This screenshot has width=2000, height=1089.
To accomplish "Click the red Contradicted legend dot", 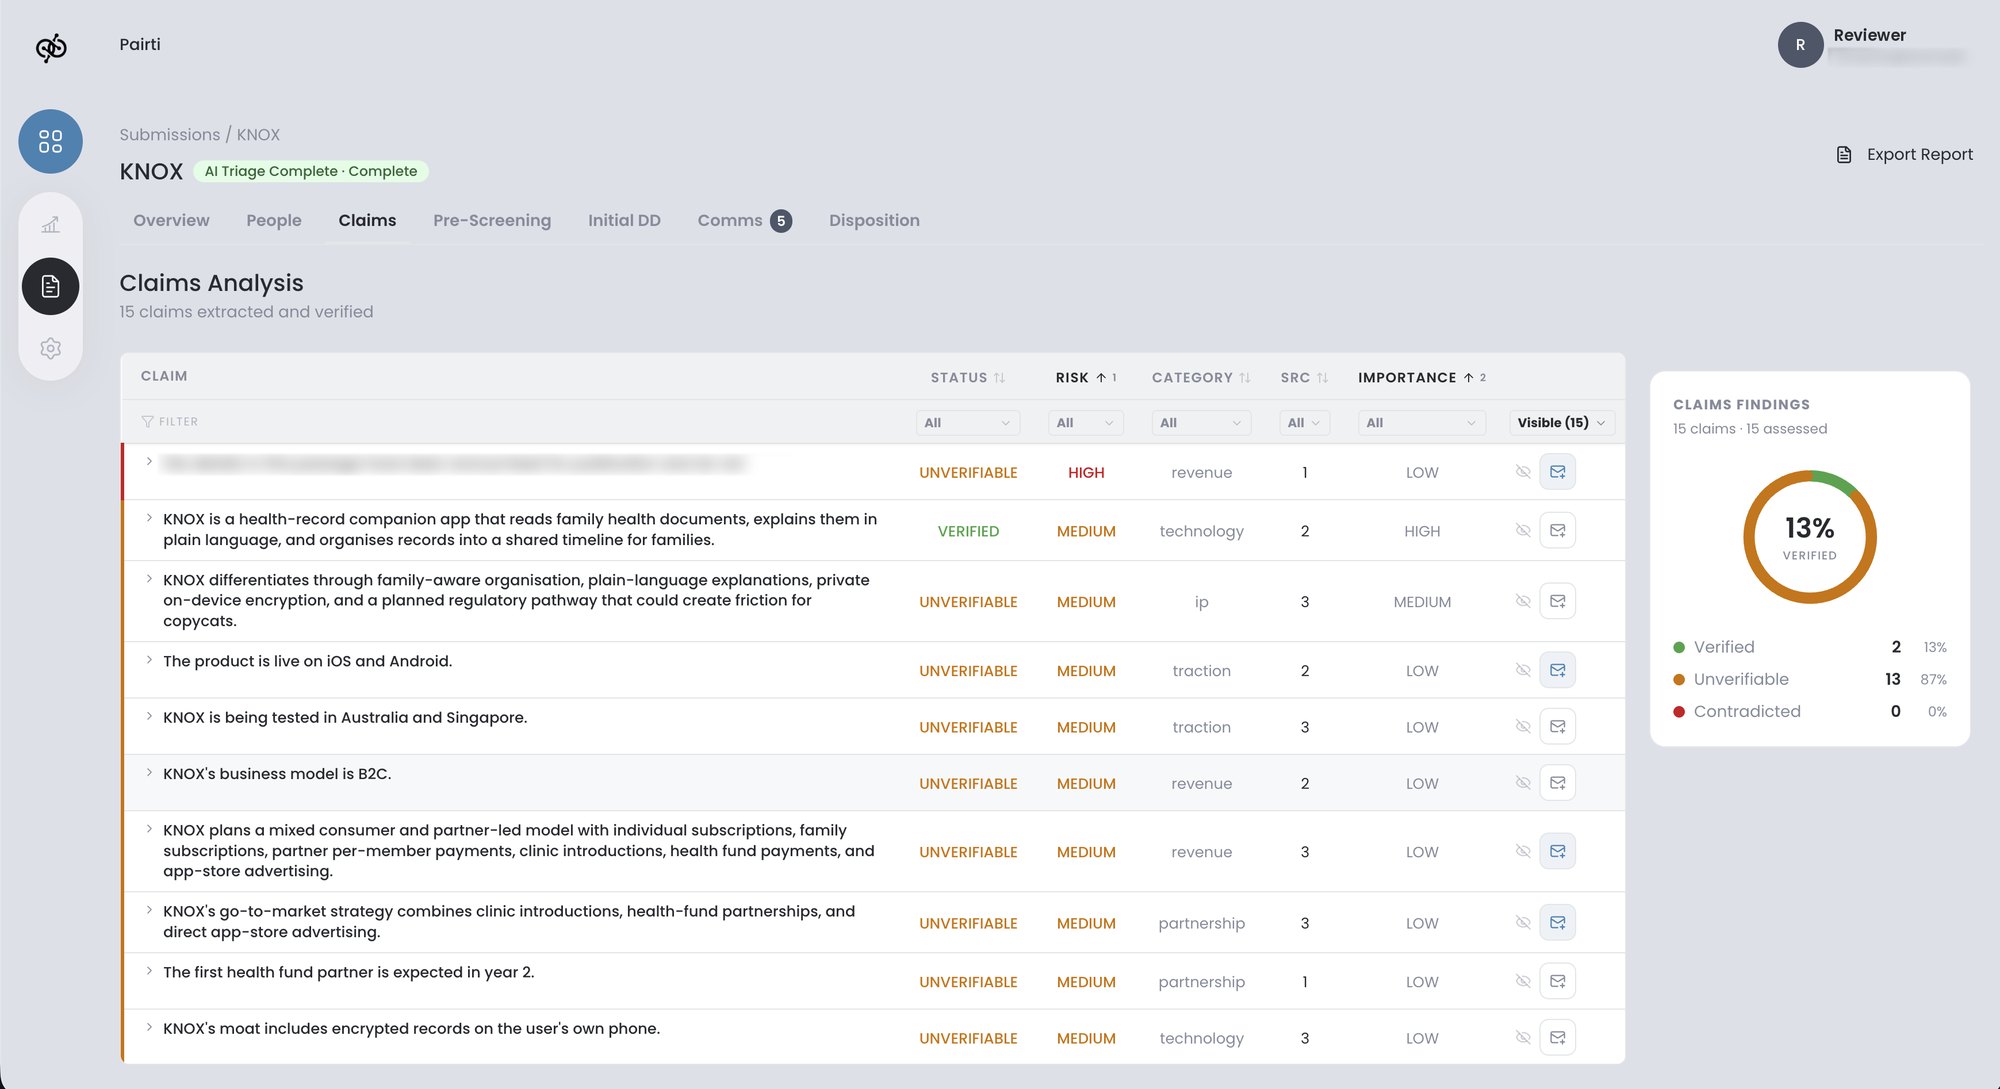I will (x=1679, y=712).
